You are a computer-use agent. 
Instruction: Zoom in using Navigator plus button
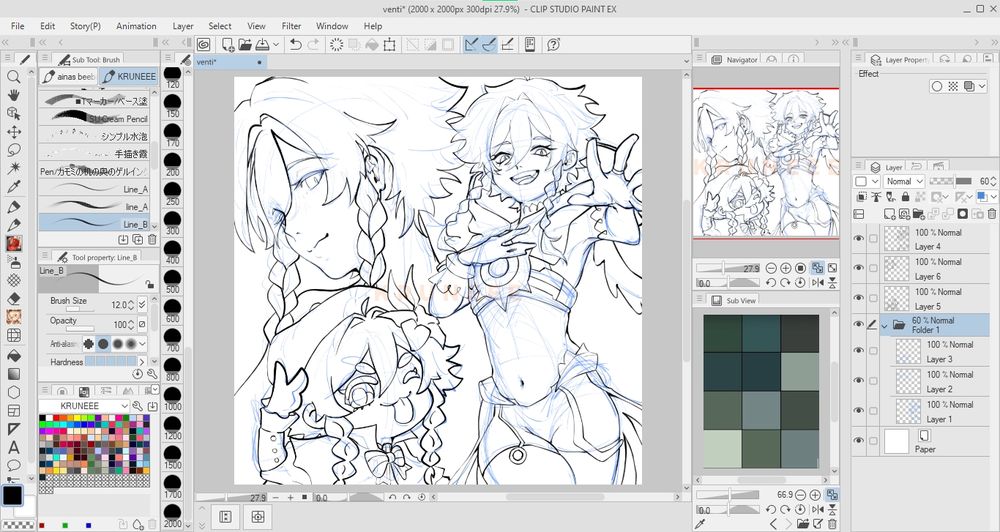(786, 269)
